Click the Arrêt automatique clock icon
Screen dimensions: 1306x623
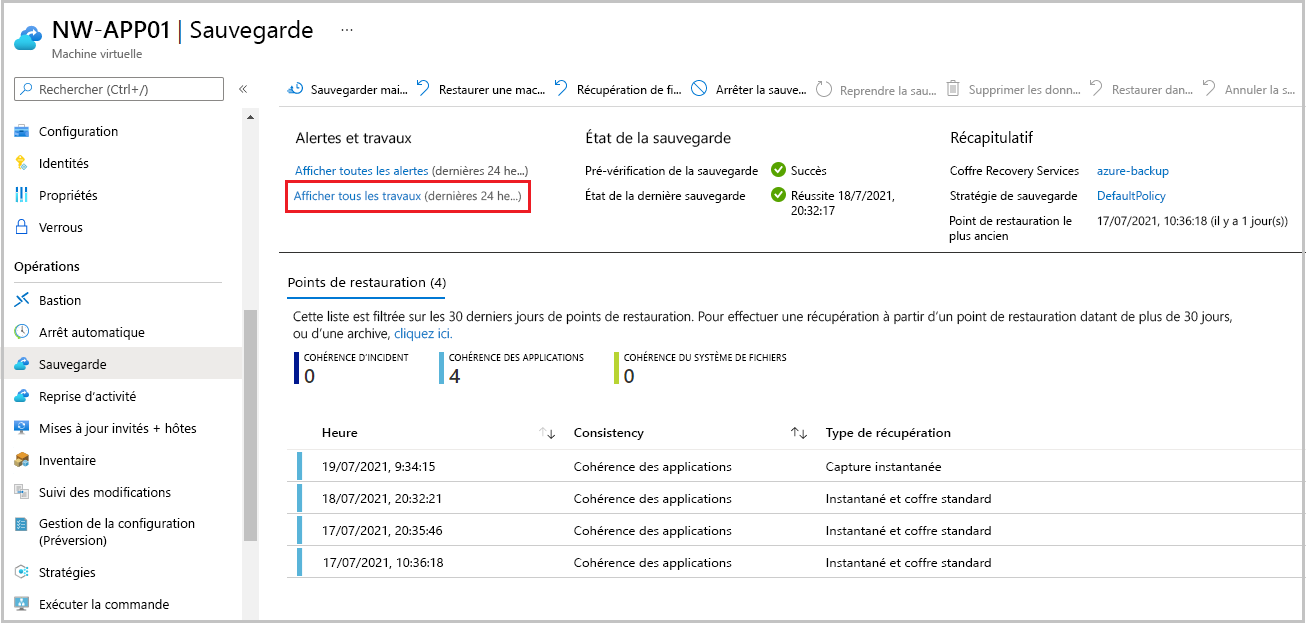tap(22, 332)
